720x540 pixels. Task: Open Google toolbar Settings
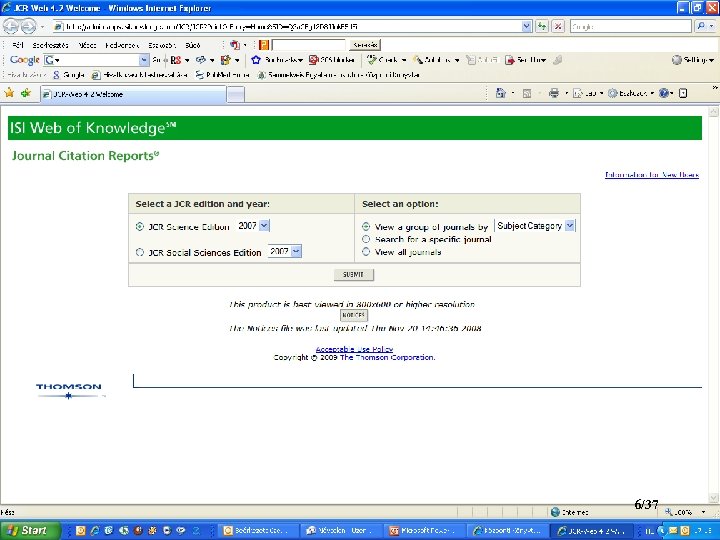pyautogui.click(x=692, y=60)
